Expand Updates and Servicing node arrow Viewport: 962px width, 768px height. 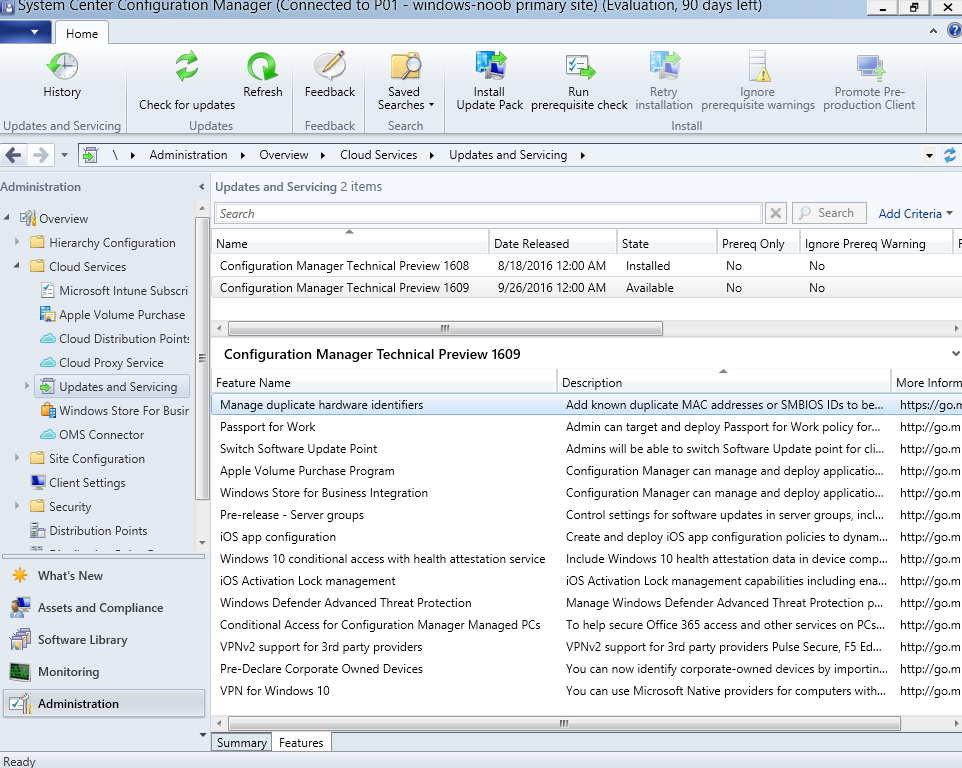(26, 386)
